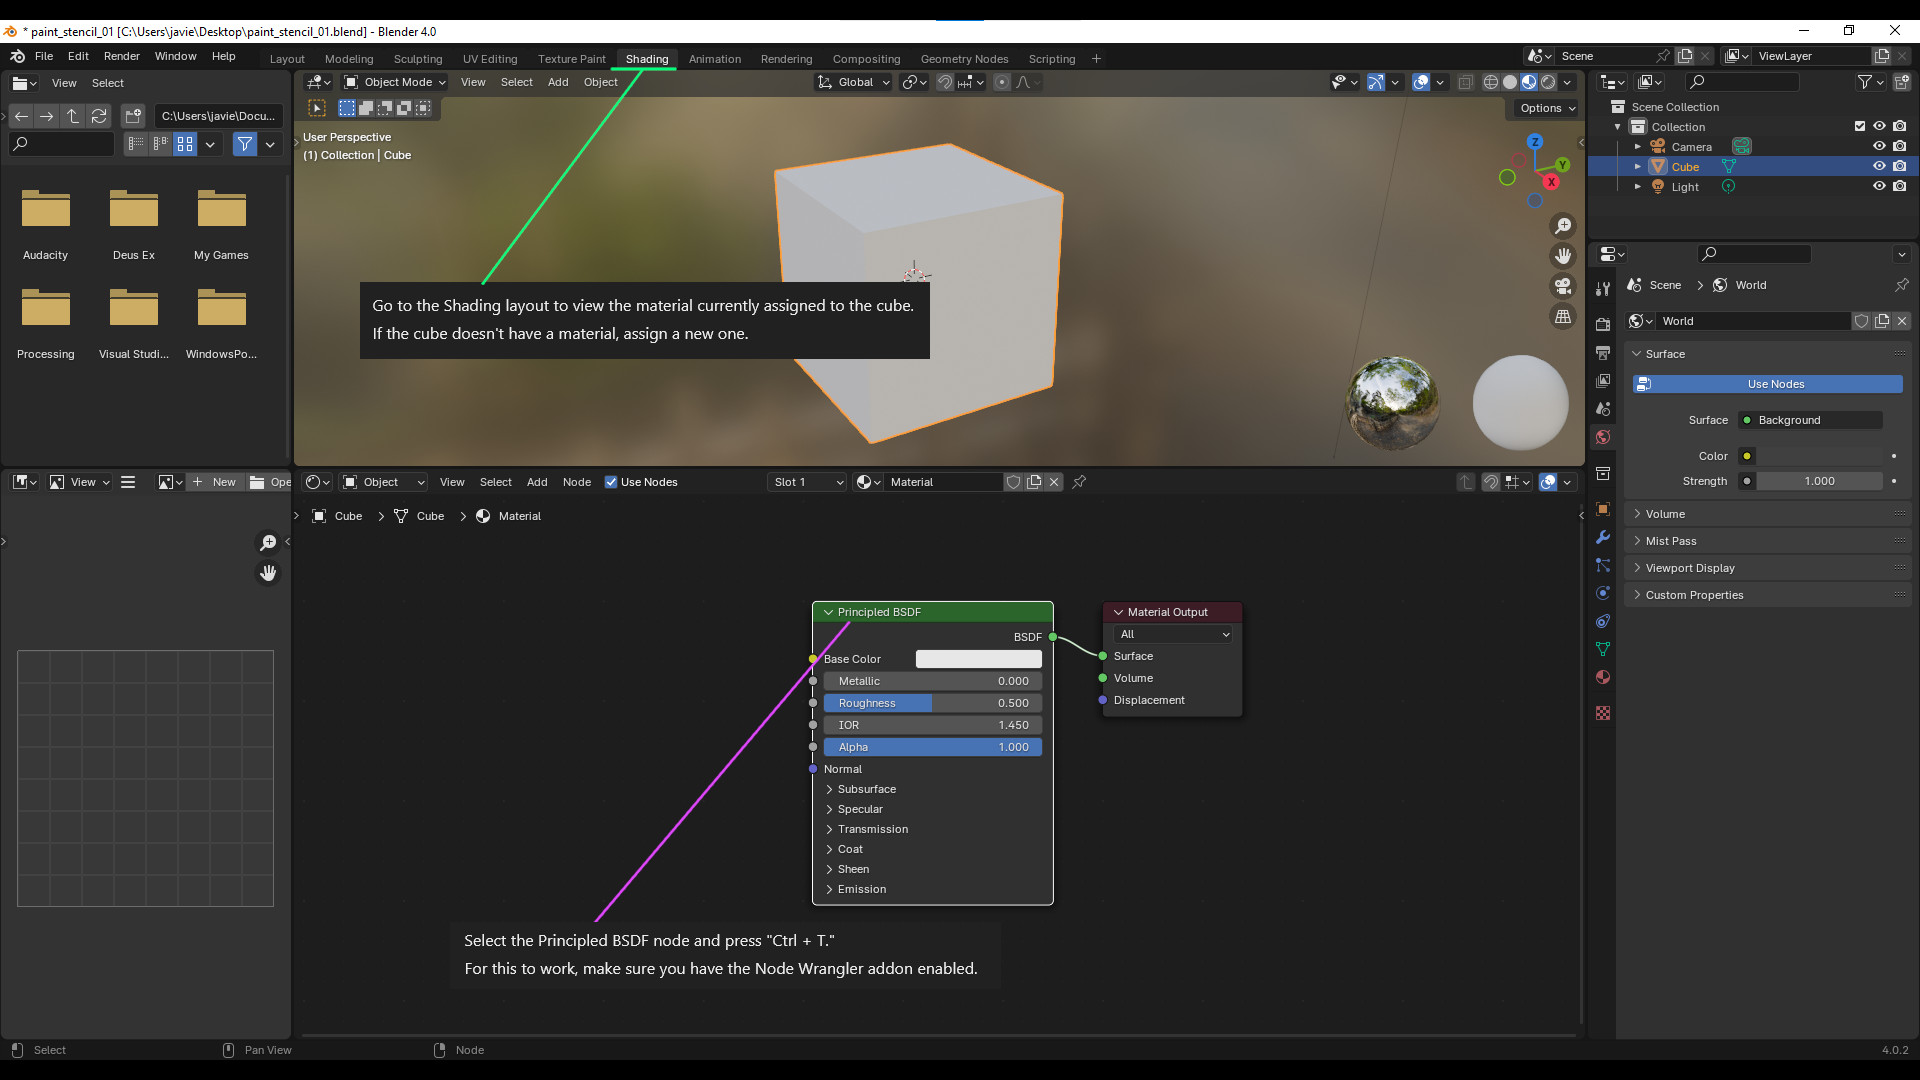1920x1080 pixels.
Task: Uncheck the Collection exclude checkbox
Action: tap(1860, 126)
